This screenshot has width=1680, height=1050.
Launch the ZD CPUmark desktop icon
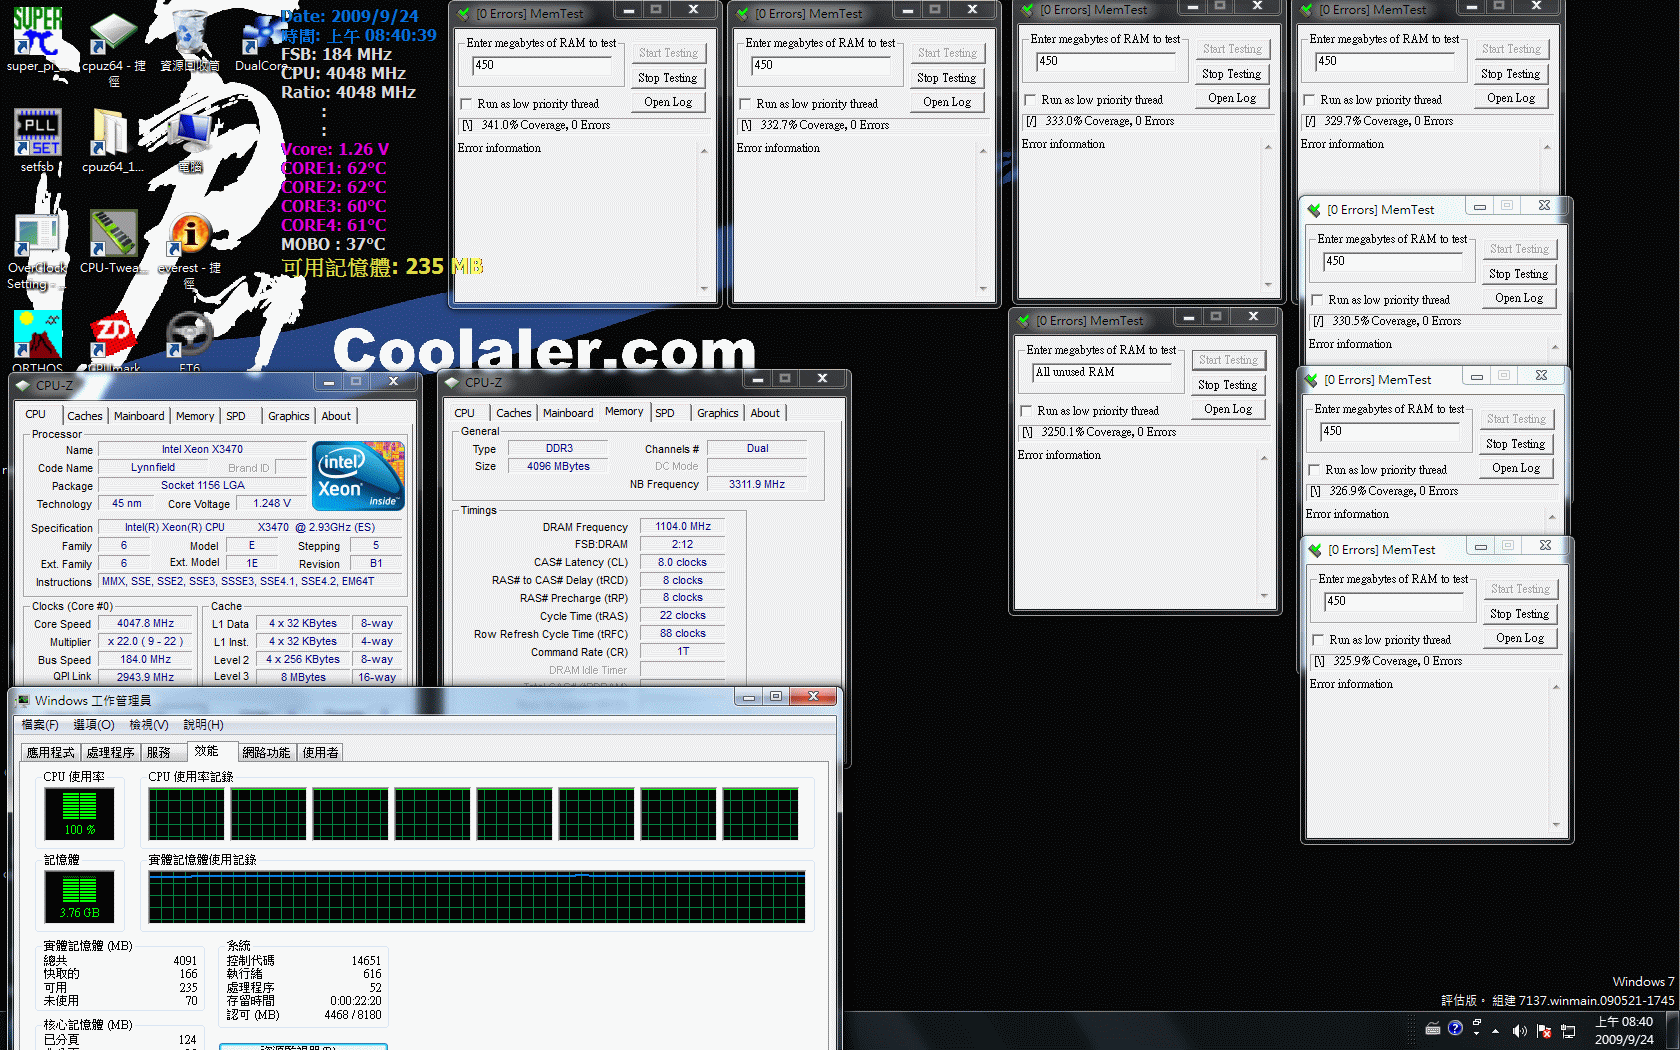pyautogui.click(x=113, y=342)
